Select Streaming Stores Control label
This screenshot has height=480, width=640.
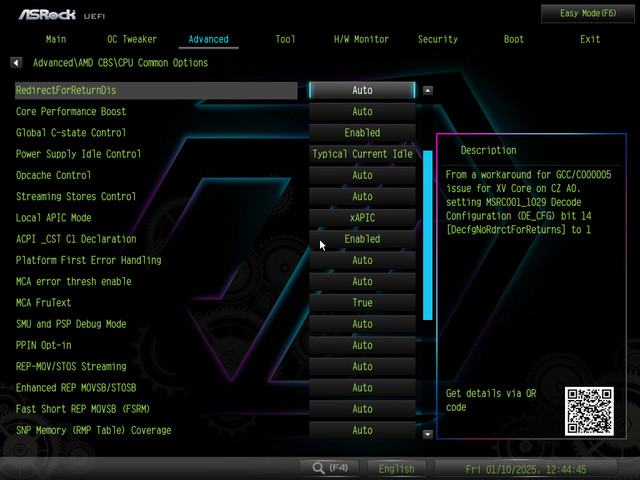click(x=76, y=196)
